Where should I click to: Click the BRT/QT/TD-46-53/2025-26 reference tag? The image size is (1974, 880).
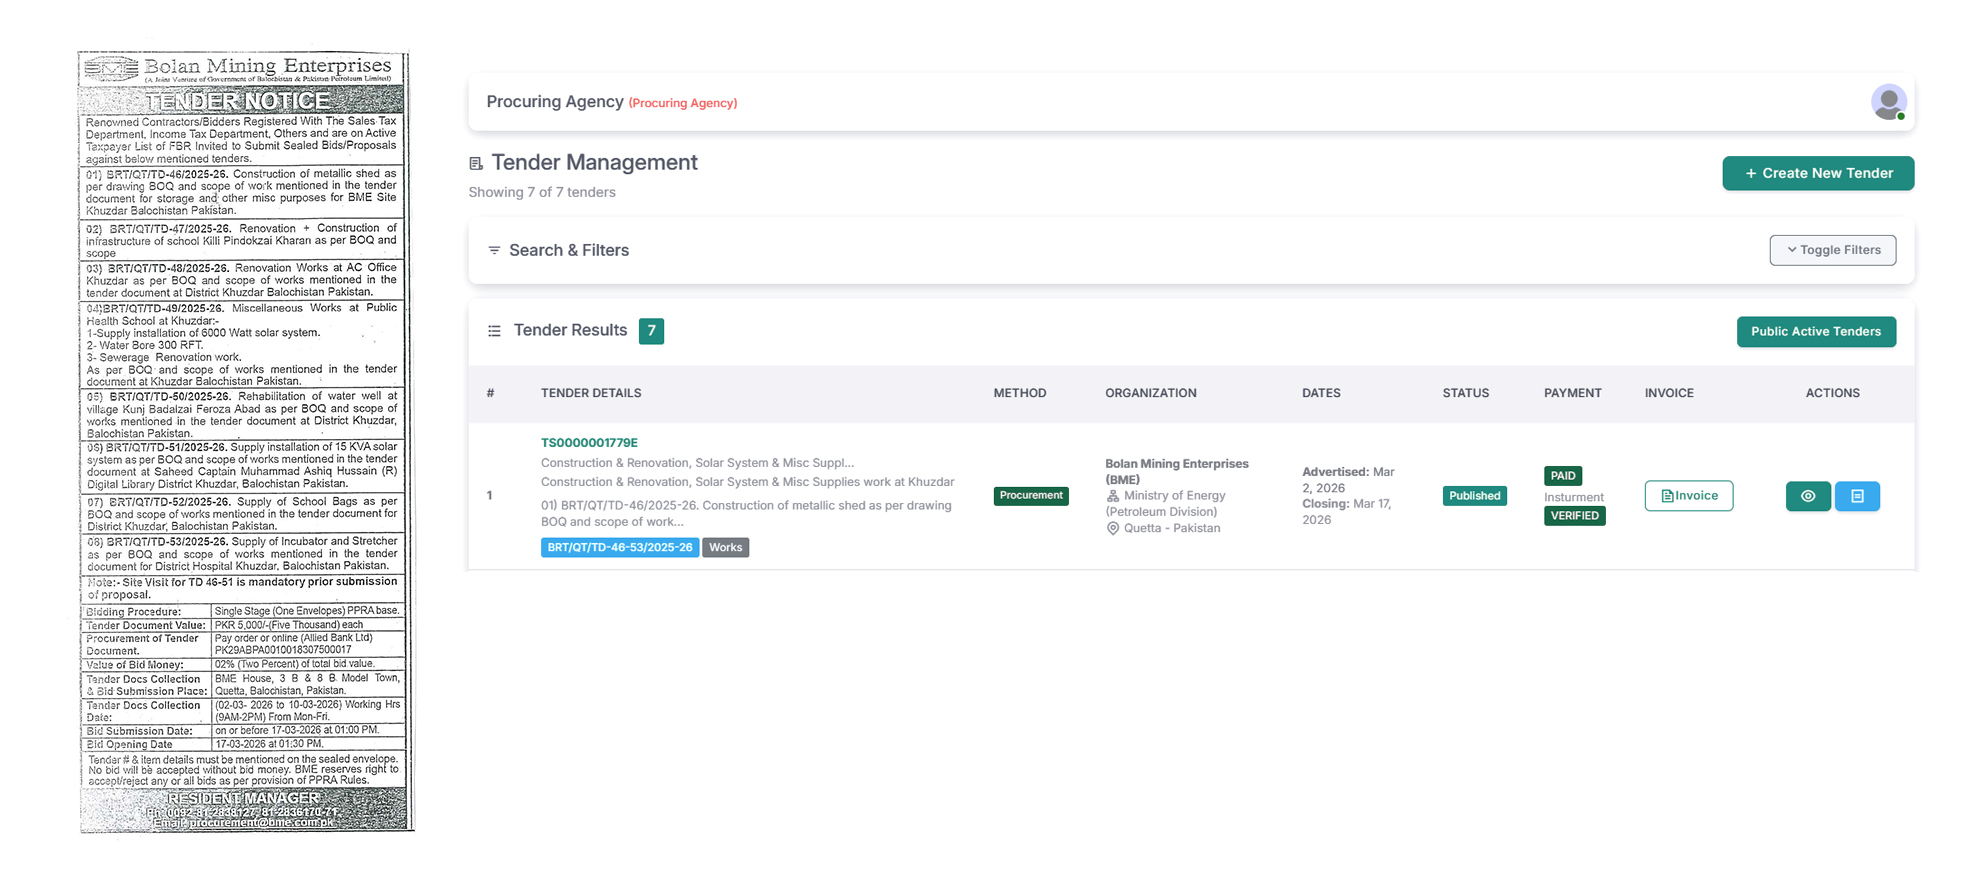(x=619, y=548)
